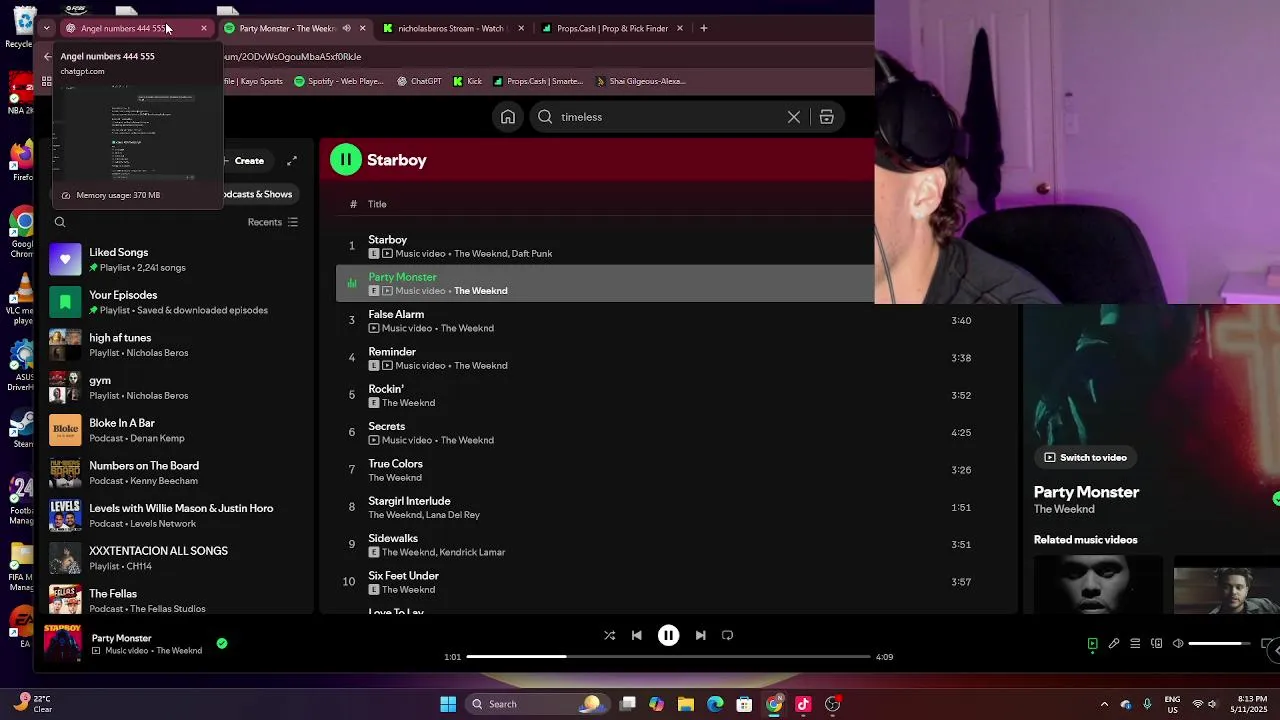Image resolution: width=1280 pixels, height=720 pixels.
Task: Select the Rockin' track
Action: coord(670,395)
